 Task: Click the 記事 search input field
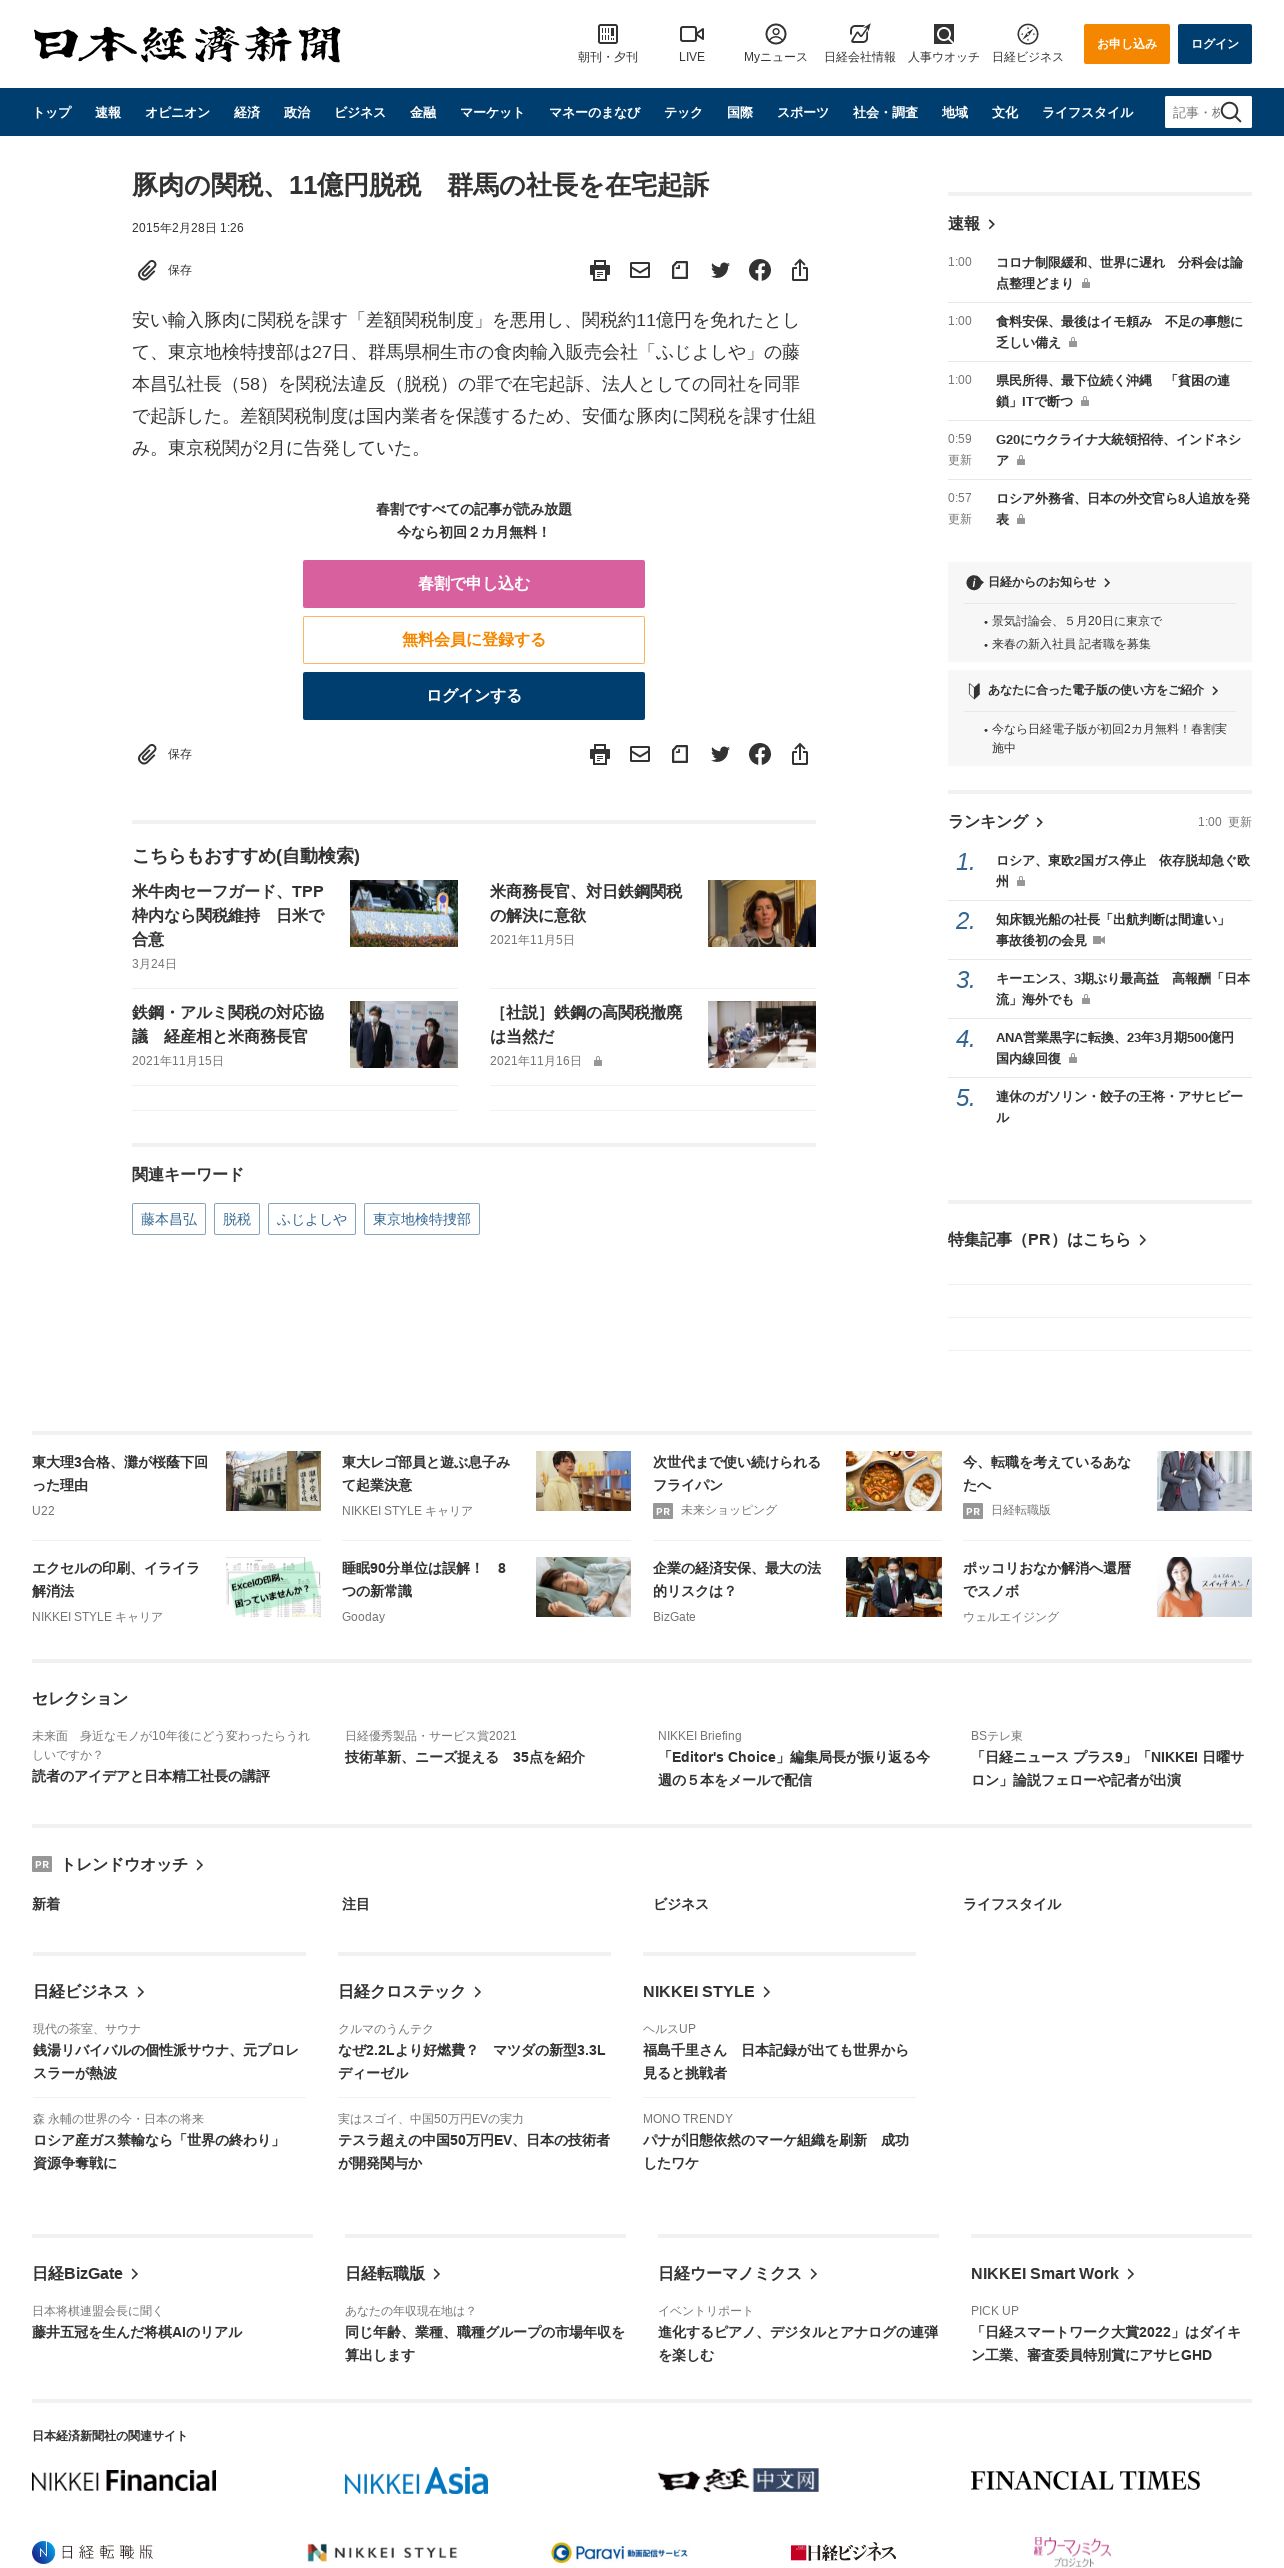point(1194,112)
